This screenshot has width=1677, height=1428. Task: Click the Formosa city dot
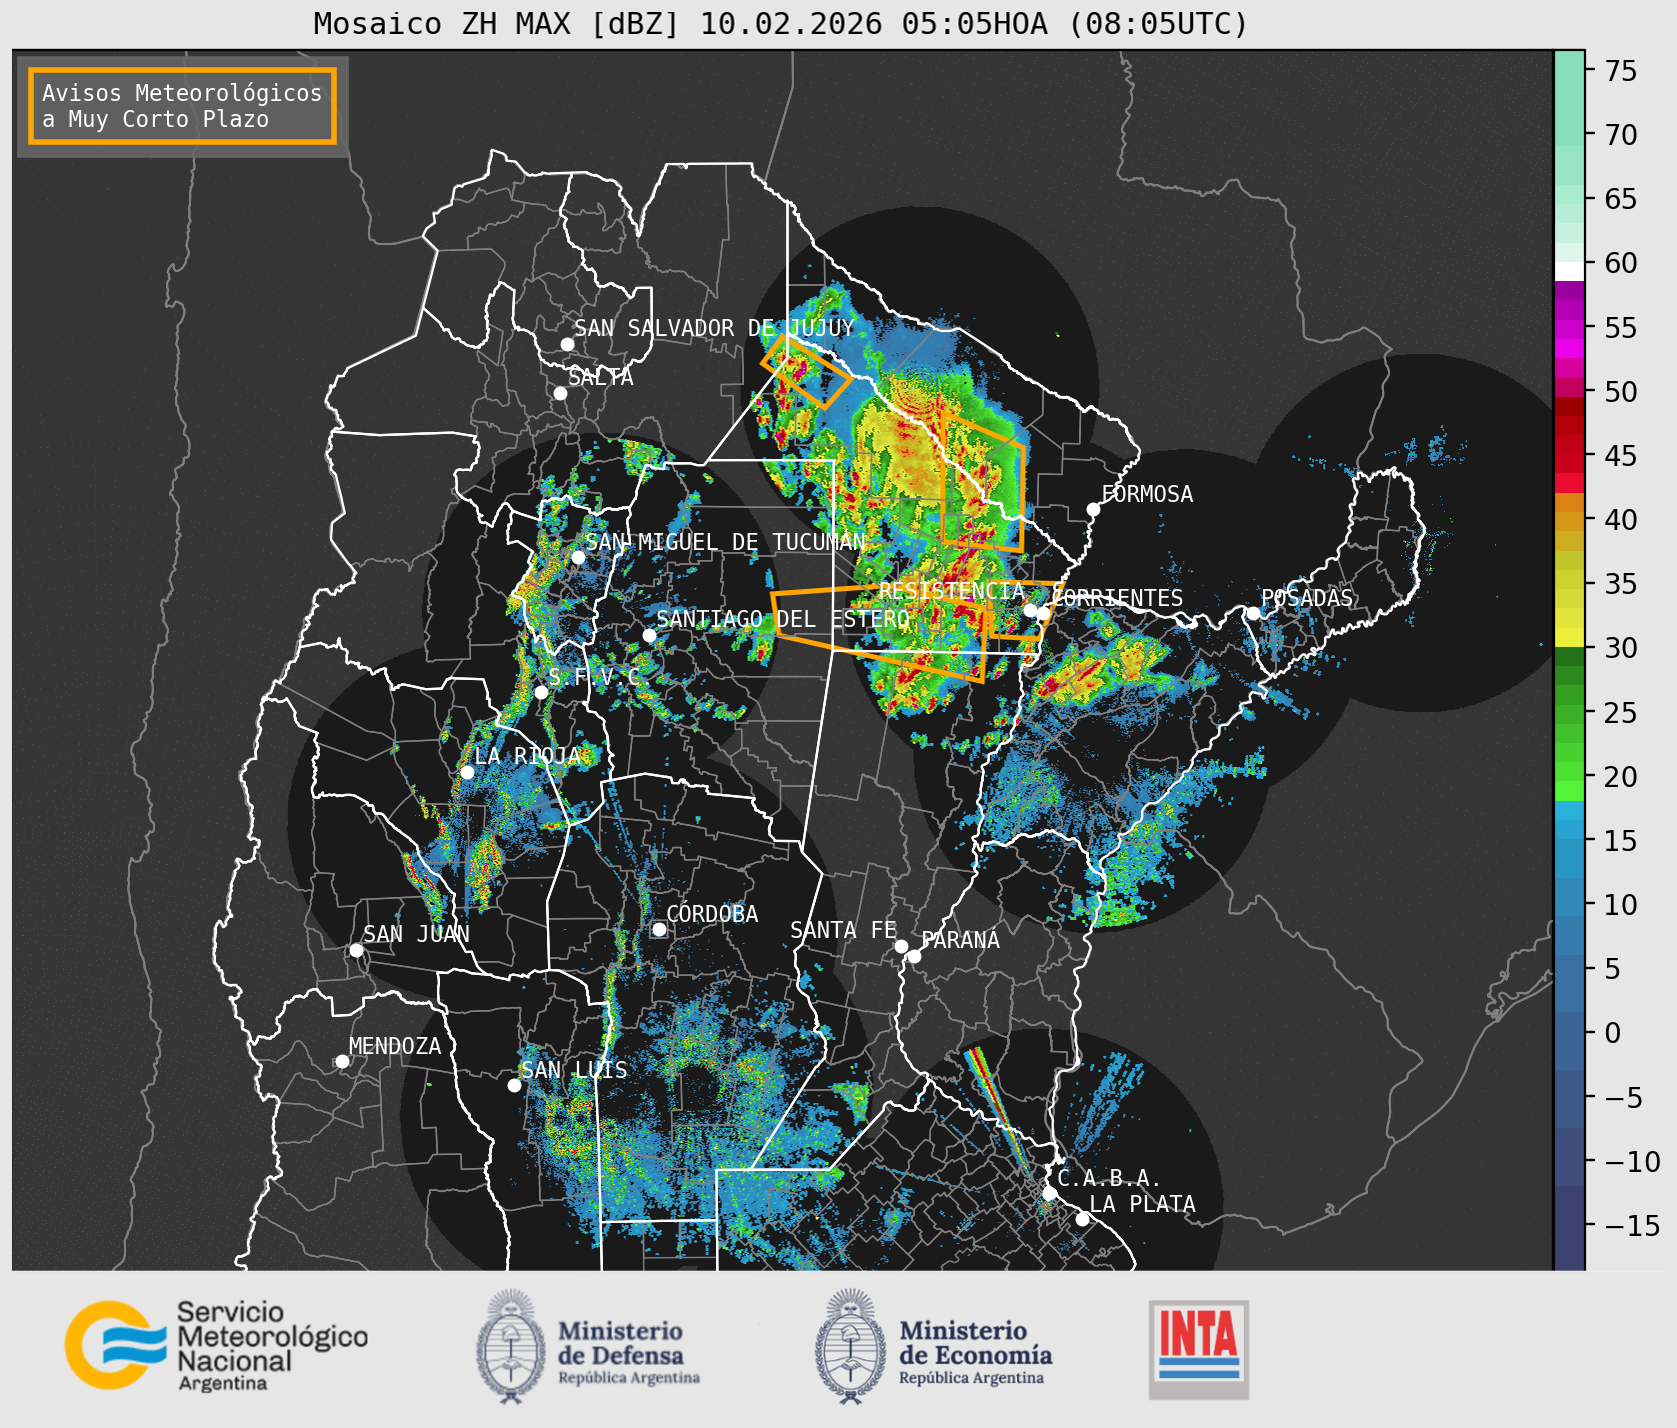(1093, 509)
